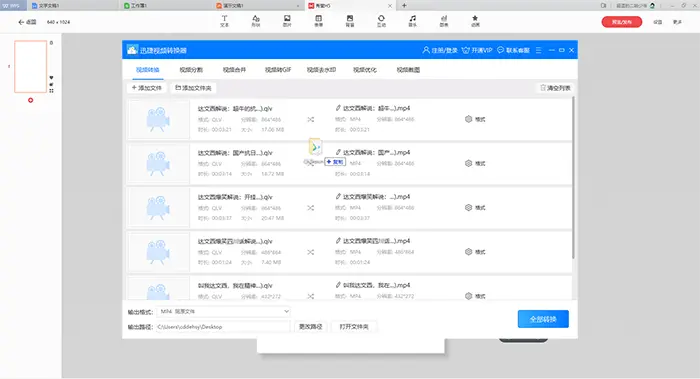The height and width of the screenshot is (379, 700).
Task: Click the camera thumbnail of the 17.06 MB video
Action: tap(158, 119)
